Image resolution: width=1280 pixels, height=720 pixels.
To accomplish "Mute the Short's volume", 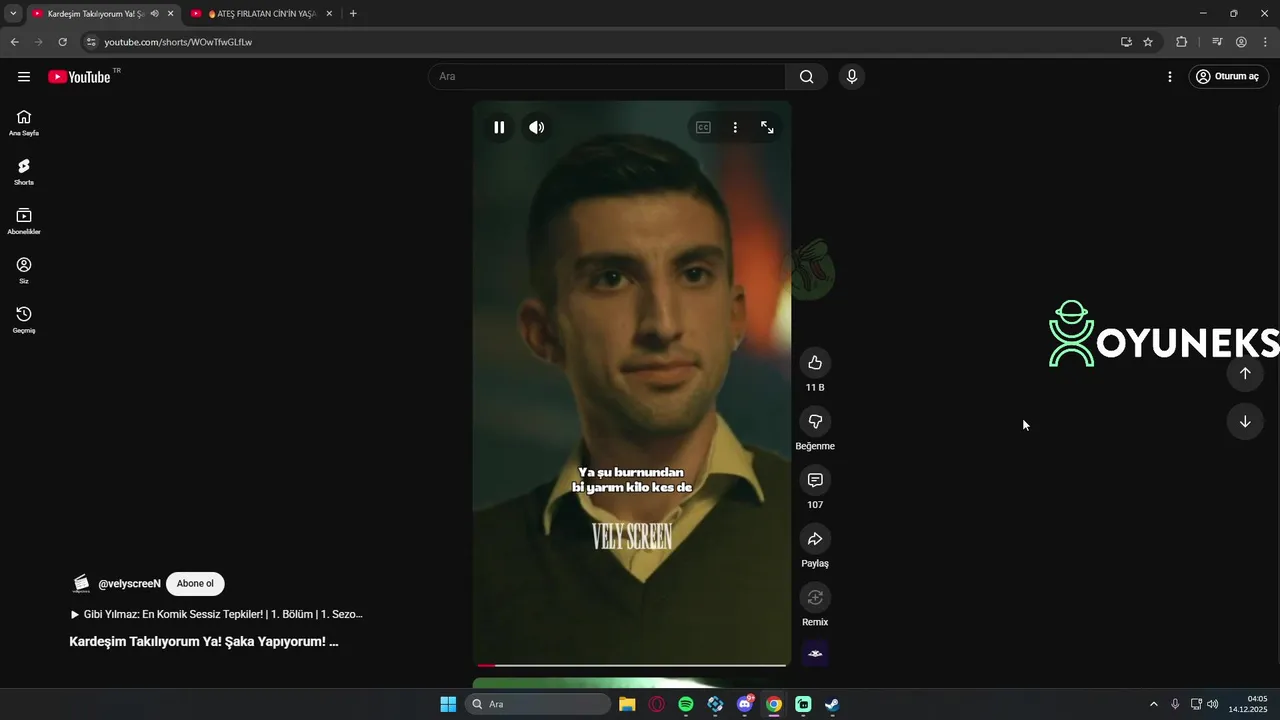I will click(537, 127).
